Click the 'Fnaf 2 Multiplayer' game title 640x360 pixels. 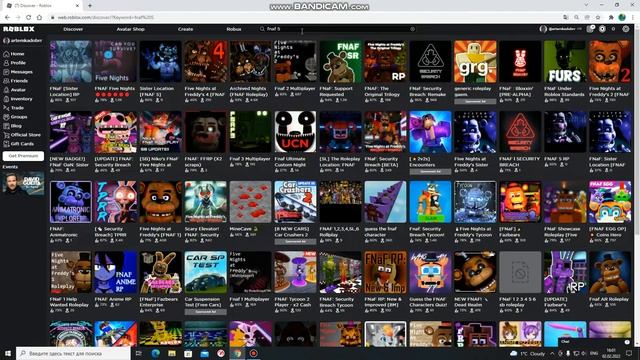[295, 88]
